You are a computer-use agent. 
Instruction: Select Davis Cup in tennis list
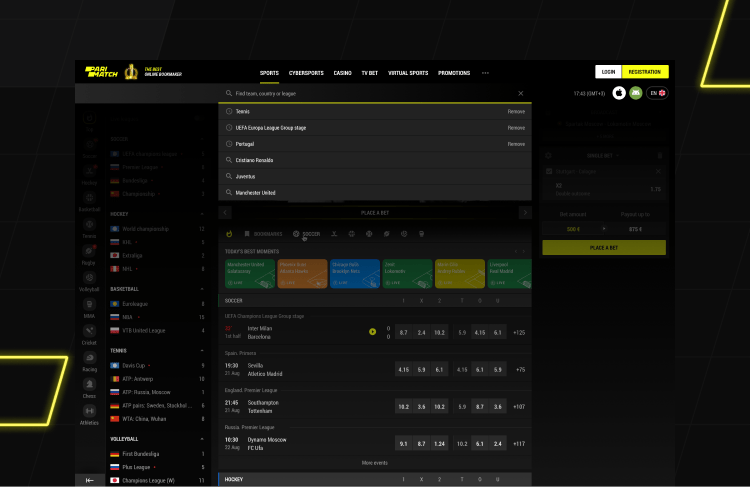pos(135,365)
